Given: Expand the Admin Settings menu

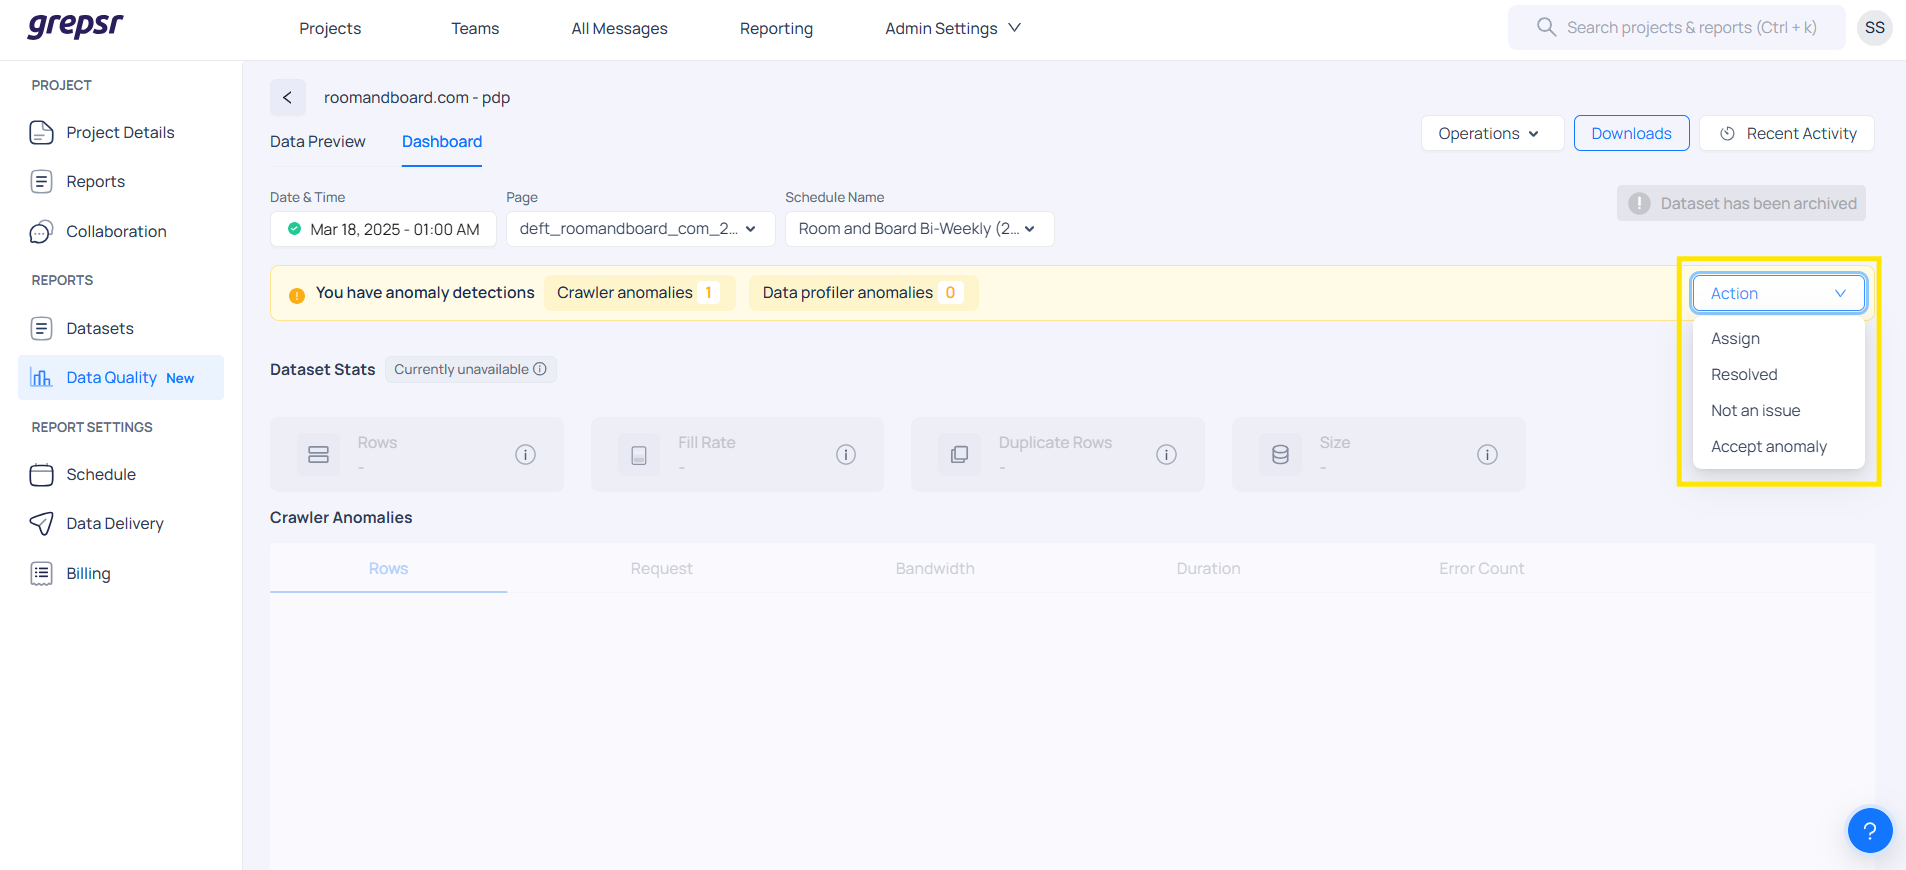Looking at the screenshot, I should click(x=952, y=29).
